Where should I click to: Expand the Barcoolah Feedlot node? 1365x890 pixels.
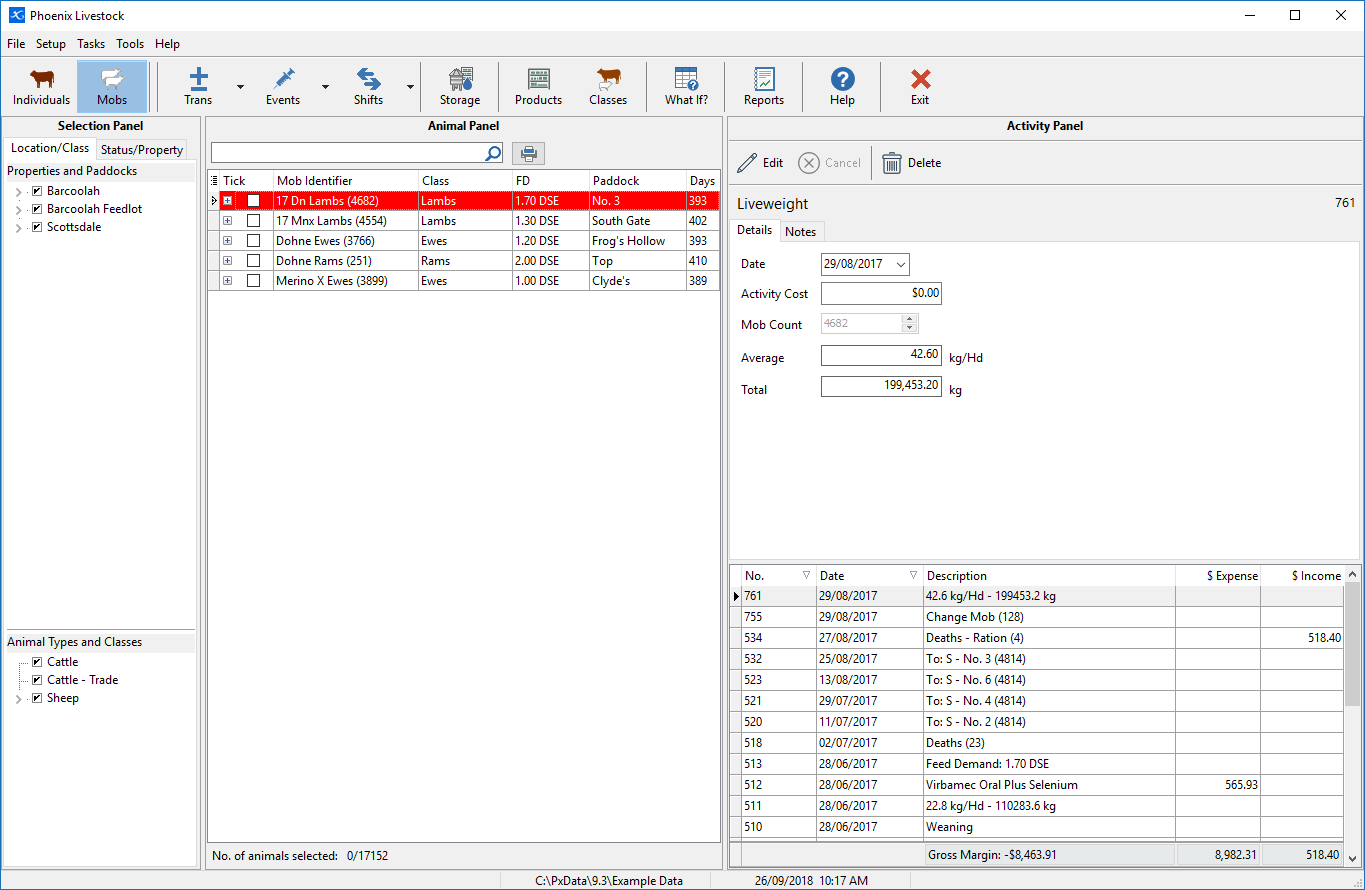(18, 210)
